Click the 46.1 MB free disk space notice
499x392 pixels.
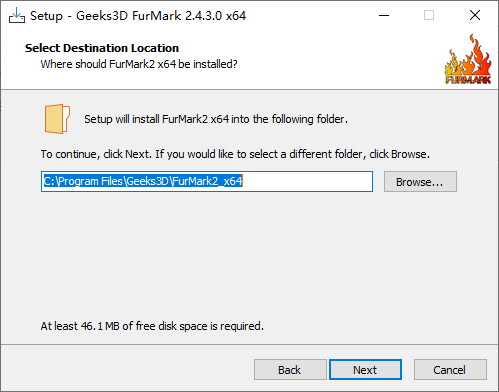pos(152,326)
